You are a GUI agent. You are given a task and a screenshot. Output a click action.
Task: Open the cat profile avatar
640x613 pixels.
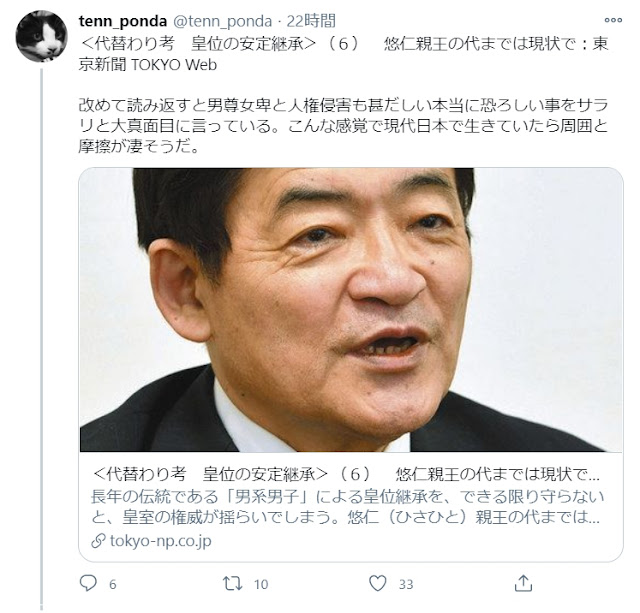tap(41, 36)
